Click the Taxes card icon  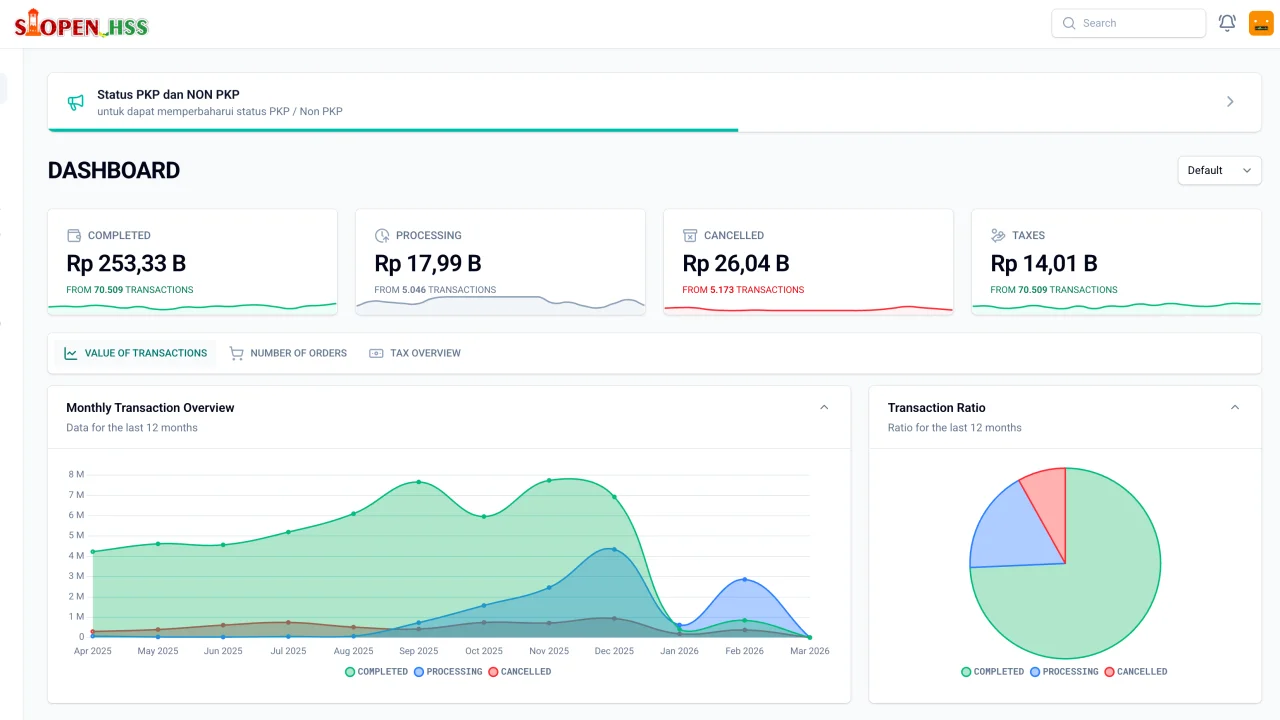(x=998, y=236)
